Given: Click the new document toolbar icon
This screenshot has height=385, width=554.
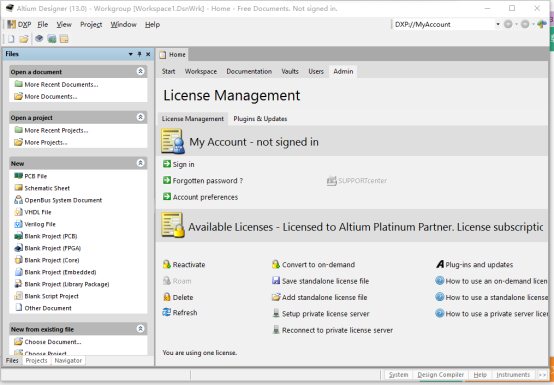Looking at the screenshot, I should tap(11, 39).
